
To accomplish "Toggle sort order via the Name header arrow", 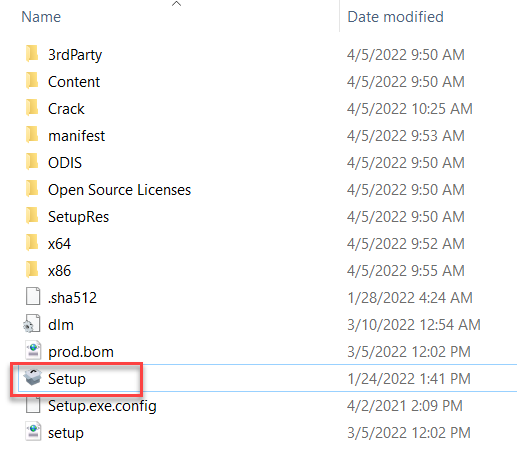I will tap(176, 4).
